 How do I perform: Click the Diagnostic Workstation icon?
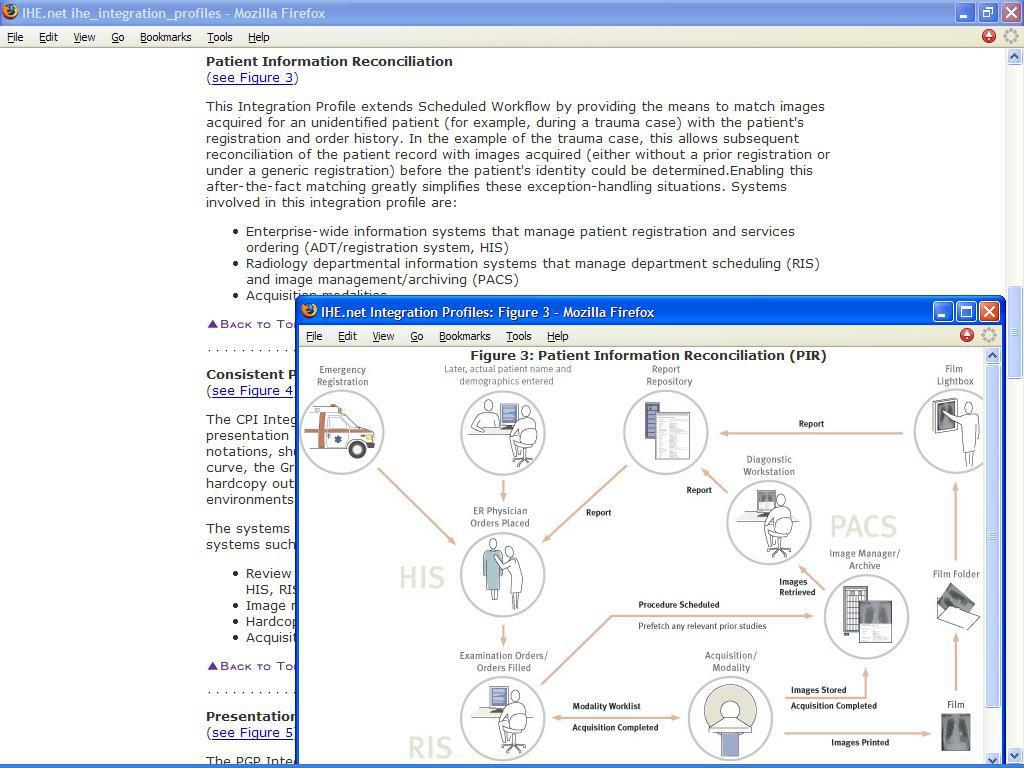(x=769, y=522)
